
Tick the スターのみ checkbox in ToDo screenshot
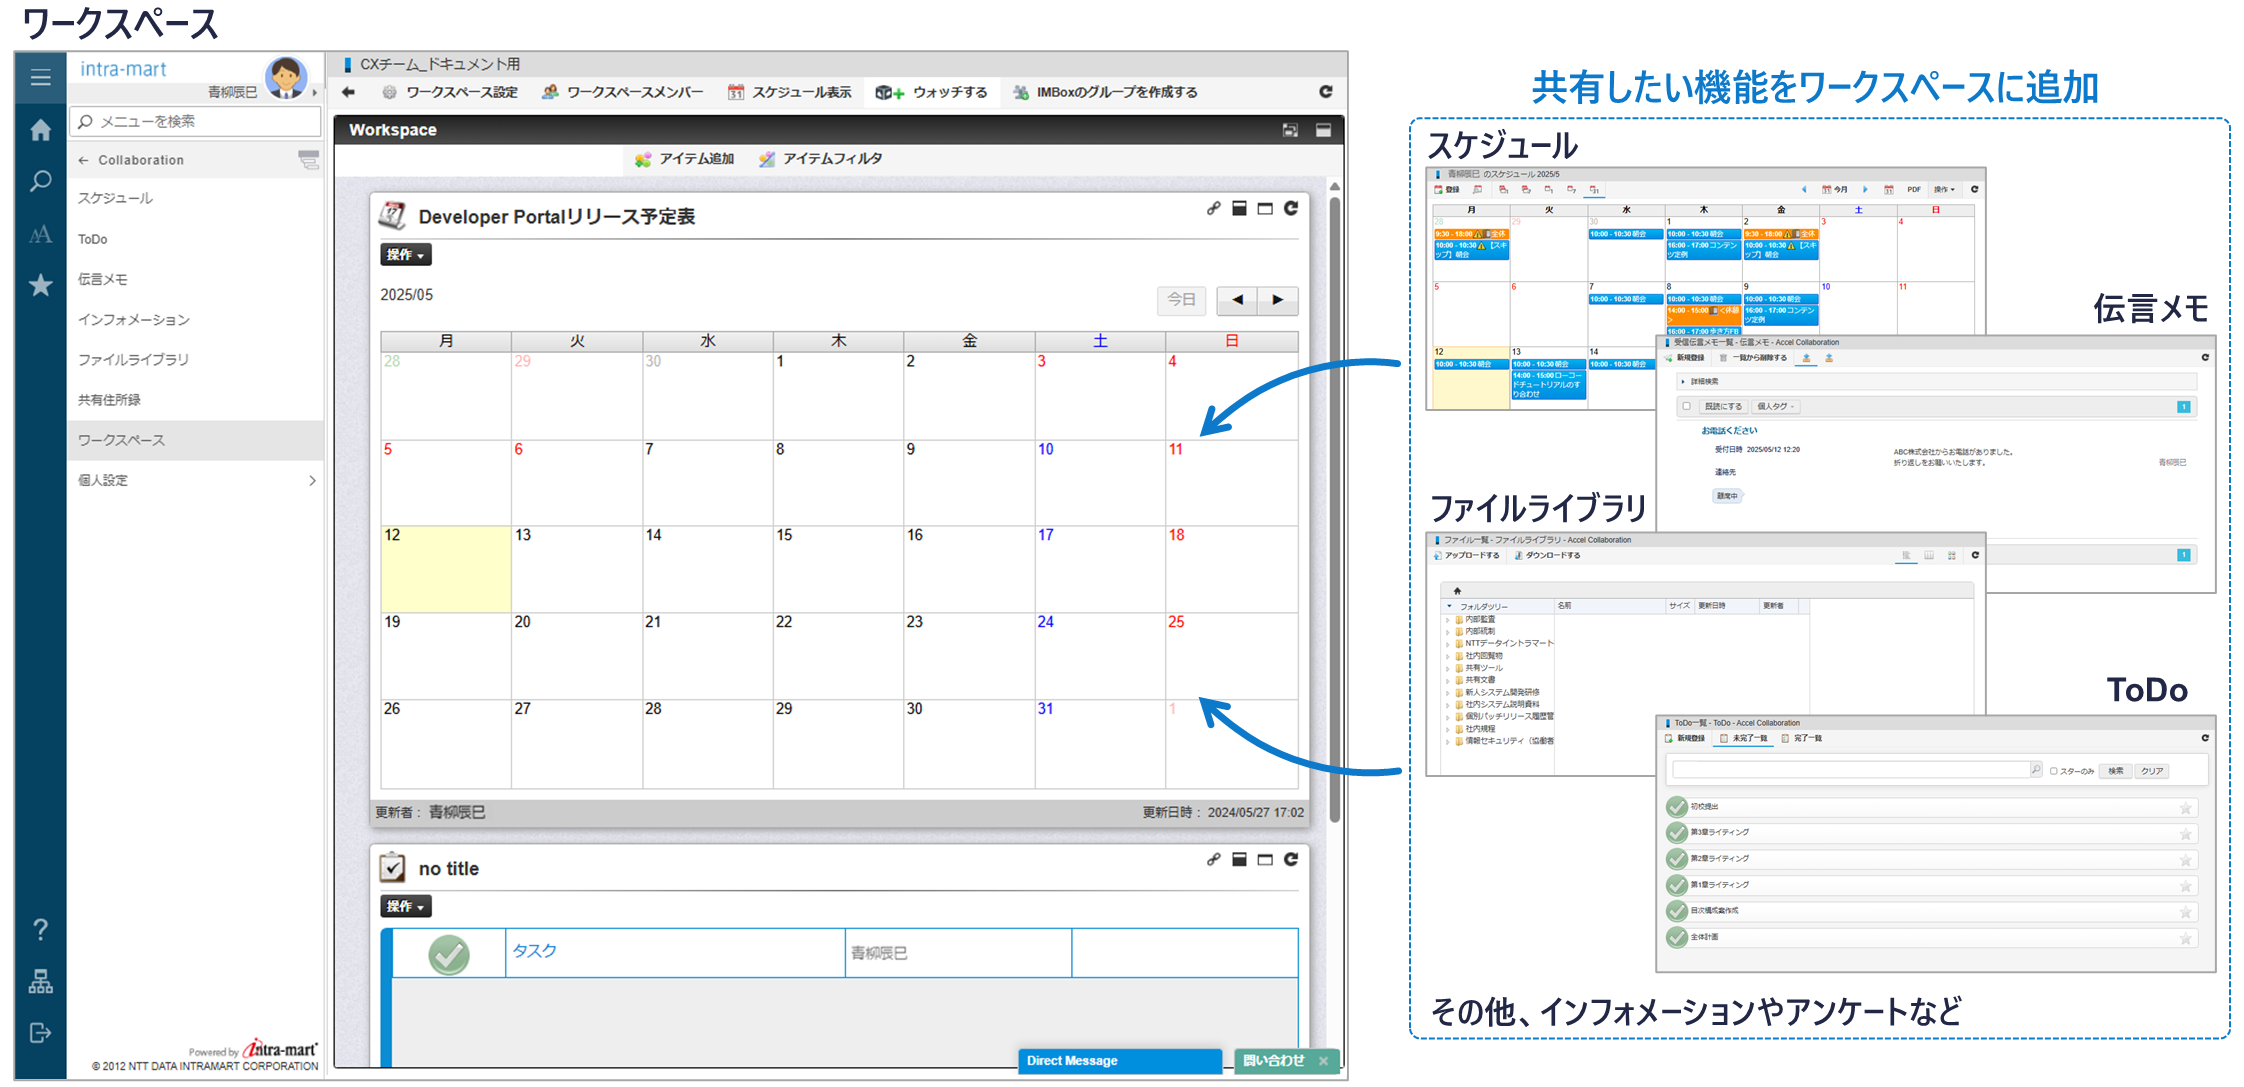coord(2054,771)
